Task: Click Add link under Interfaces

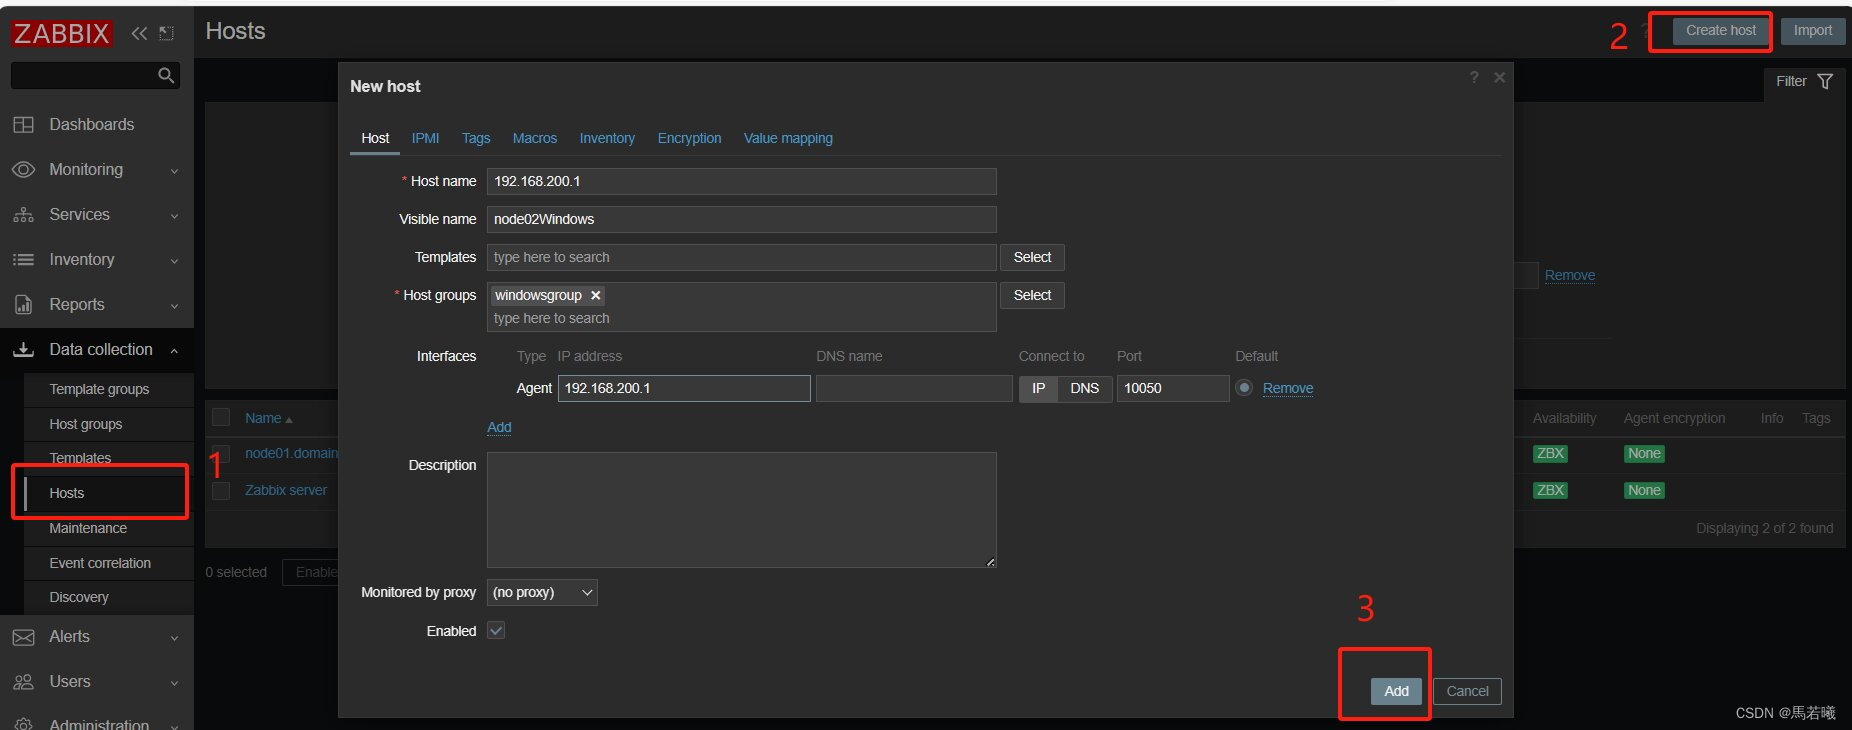Action: [499, 427]
